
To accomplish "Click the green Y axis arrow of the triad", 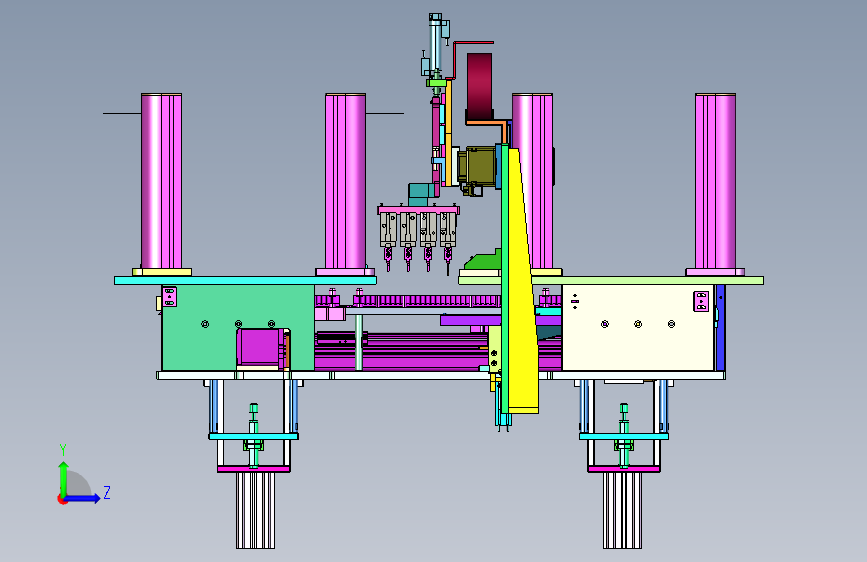I will 64,479.
